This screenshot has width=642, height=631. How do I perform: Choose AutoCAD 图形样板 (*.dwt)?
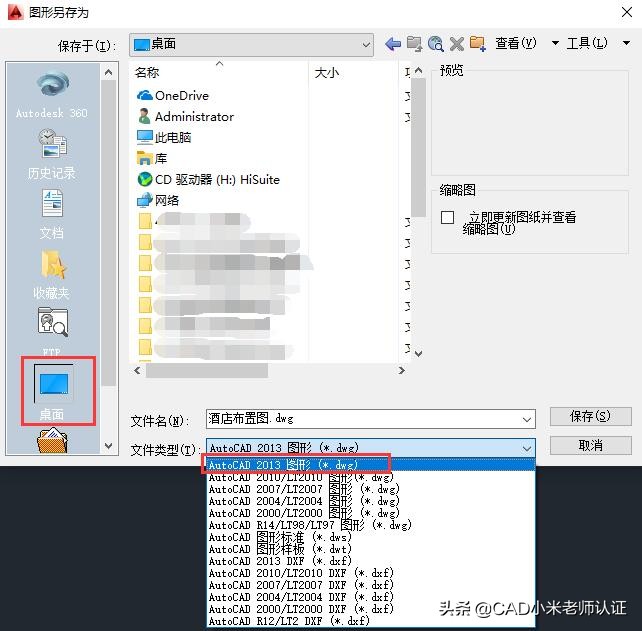tap(371, 549)
